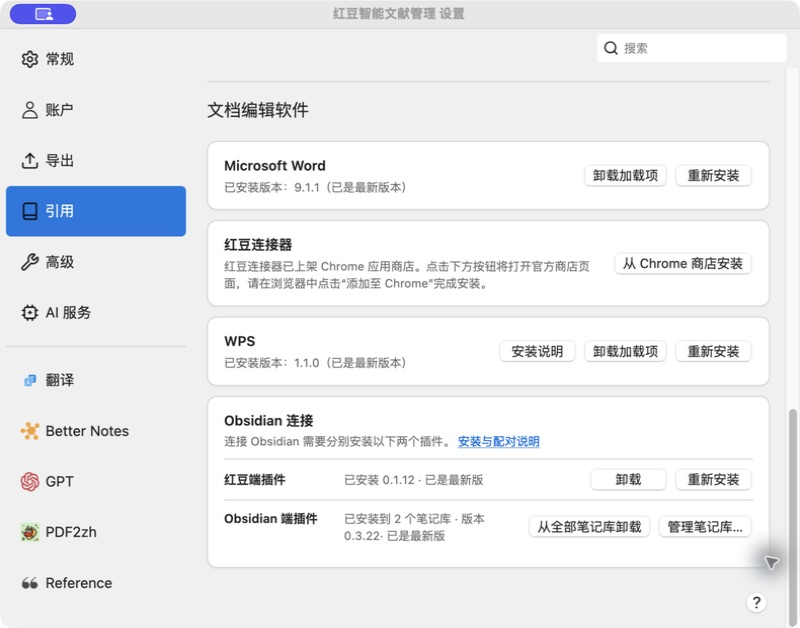Image resolution: width=800 pixels, height=628 pixels.
Task: Open the Reference plugin settings
Action: tap(96, 583)
